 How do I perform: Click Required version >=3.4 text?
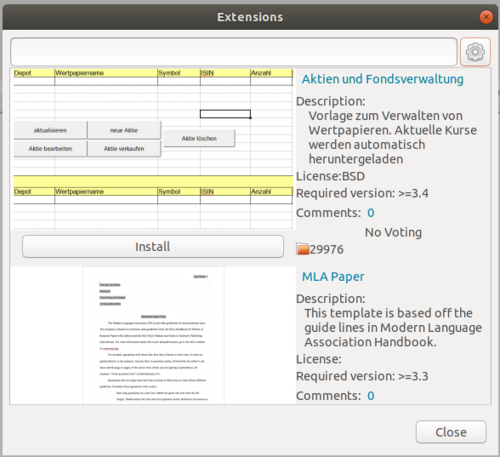tap(362, 193)
